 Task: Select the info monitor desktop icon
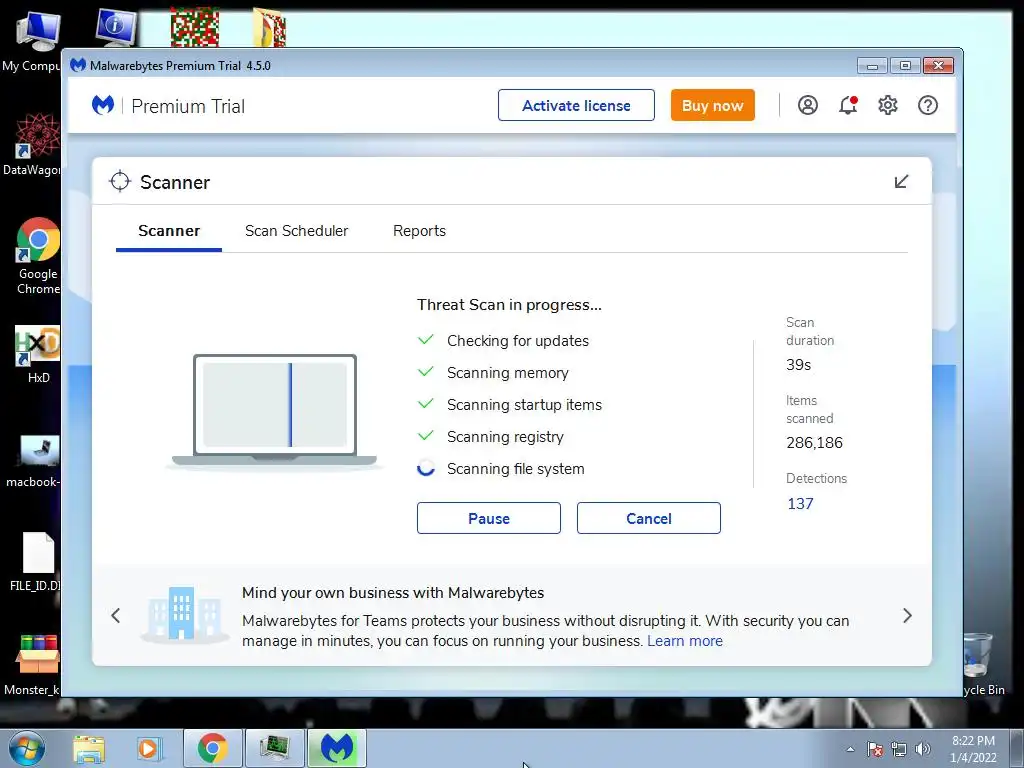click(x=116, y=27)
